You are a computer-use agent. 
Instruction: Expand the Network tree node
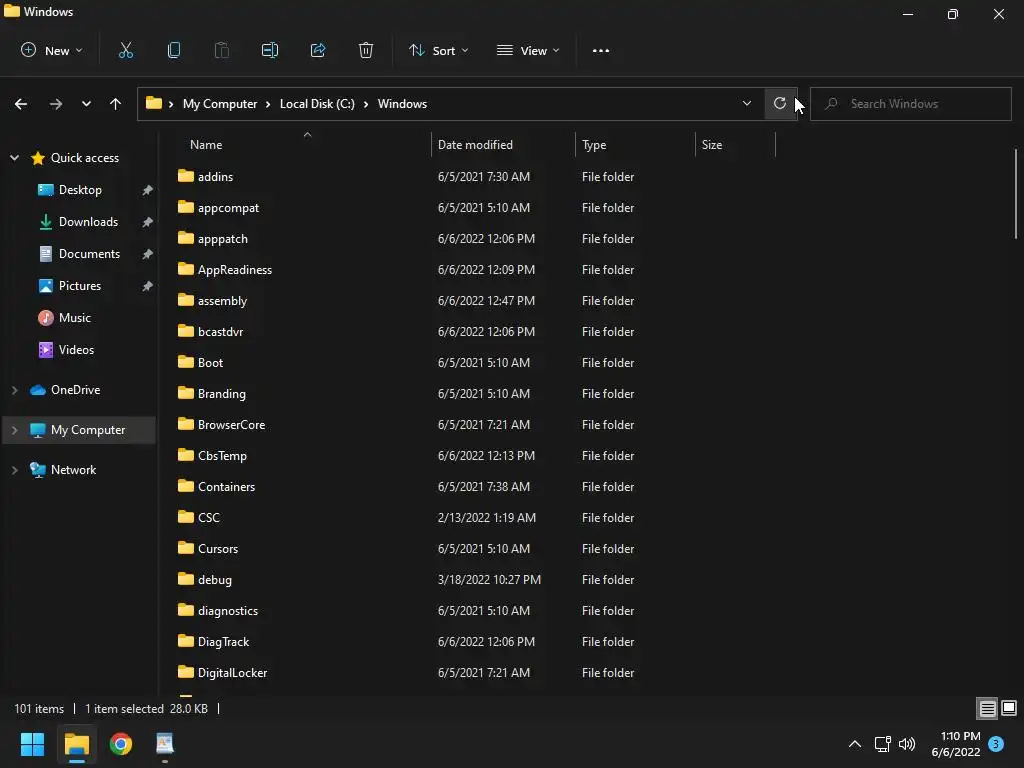[14, 470]
